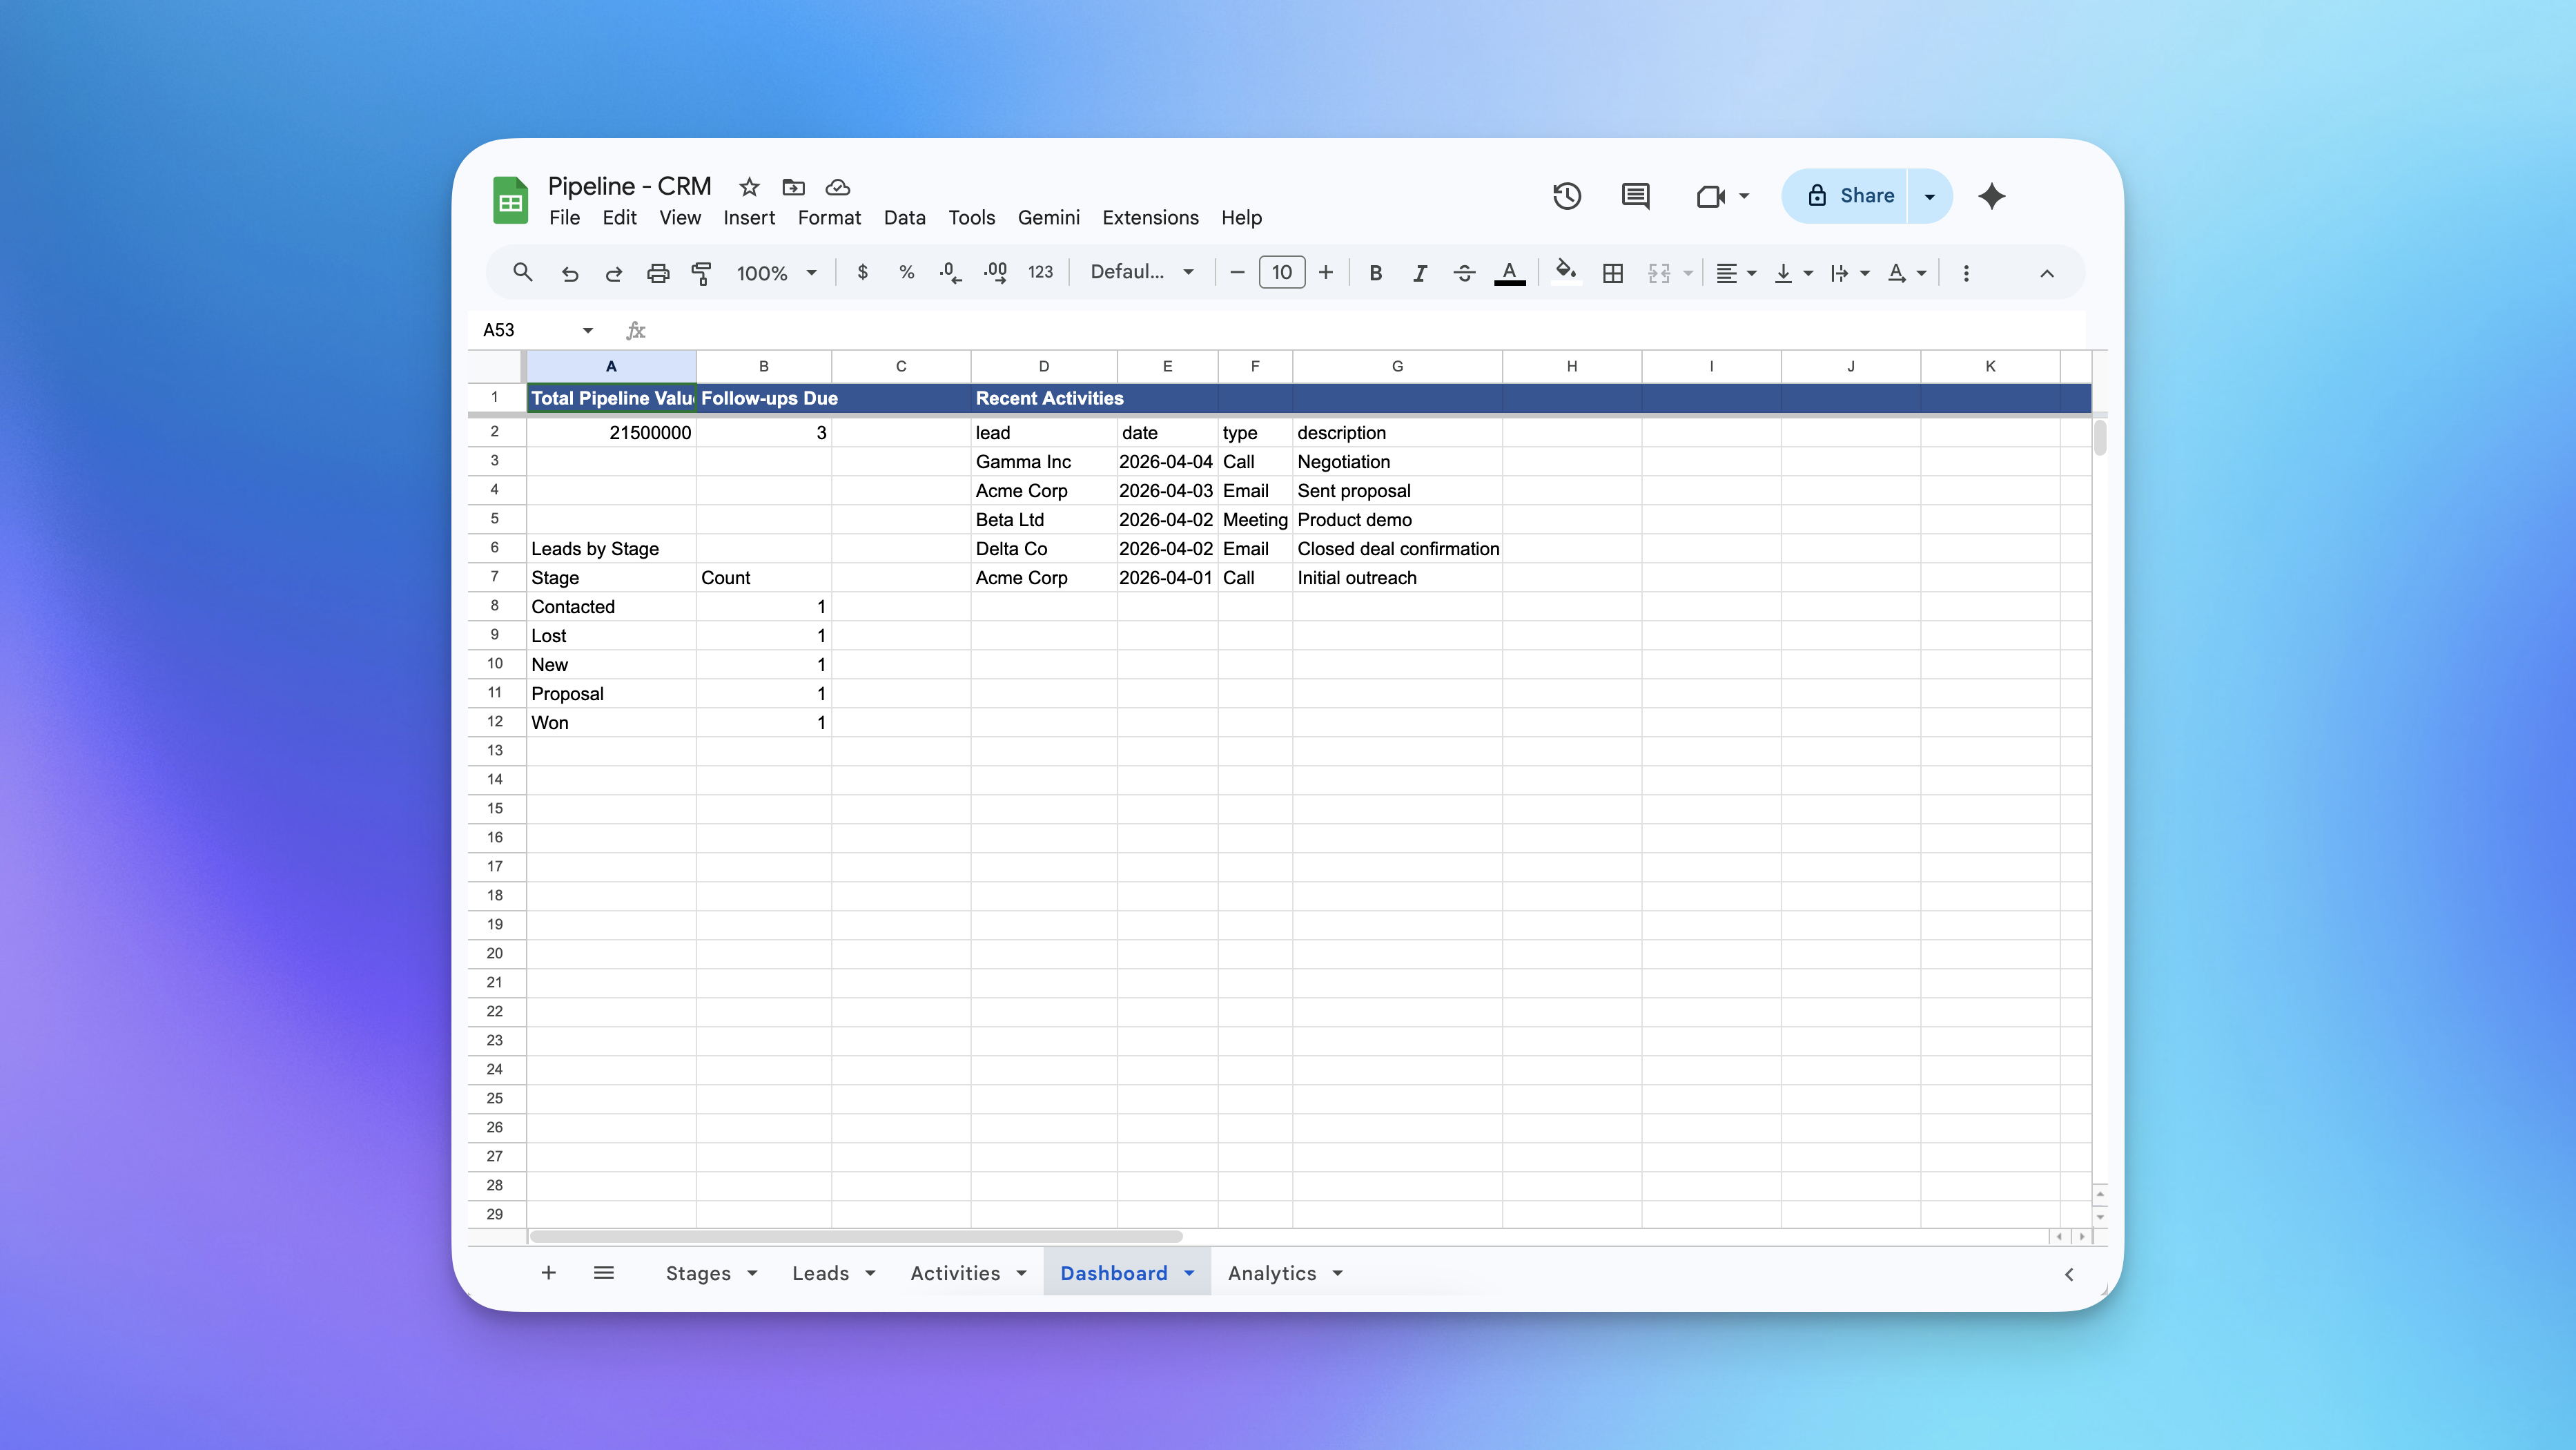Click the Search icon in toolbar
Viewport: 2576px width, 1450px height.
coord(522,272)
